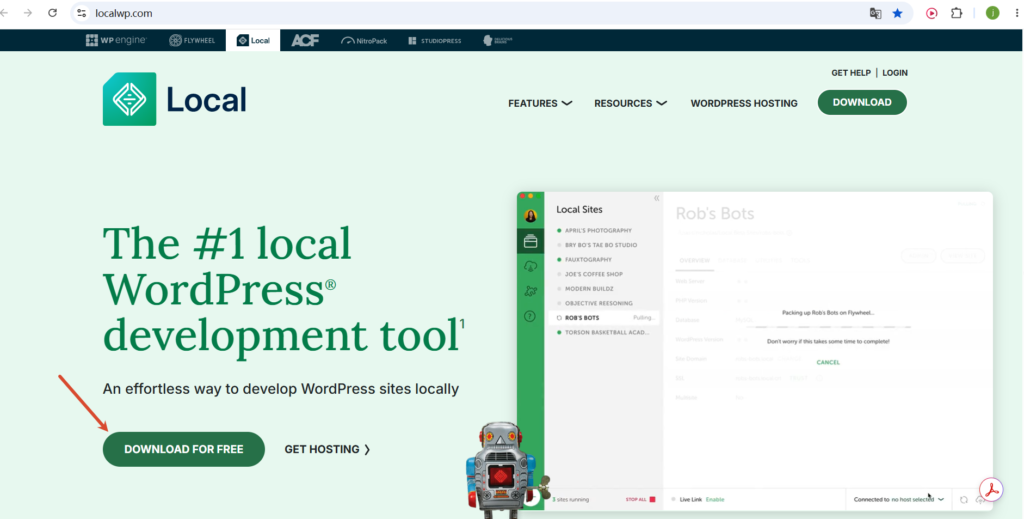
Task: Click the sync refresh icon in status bar
Action: coord(963,499)
